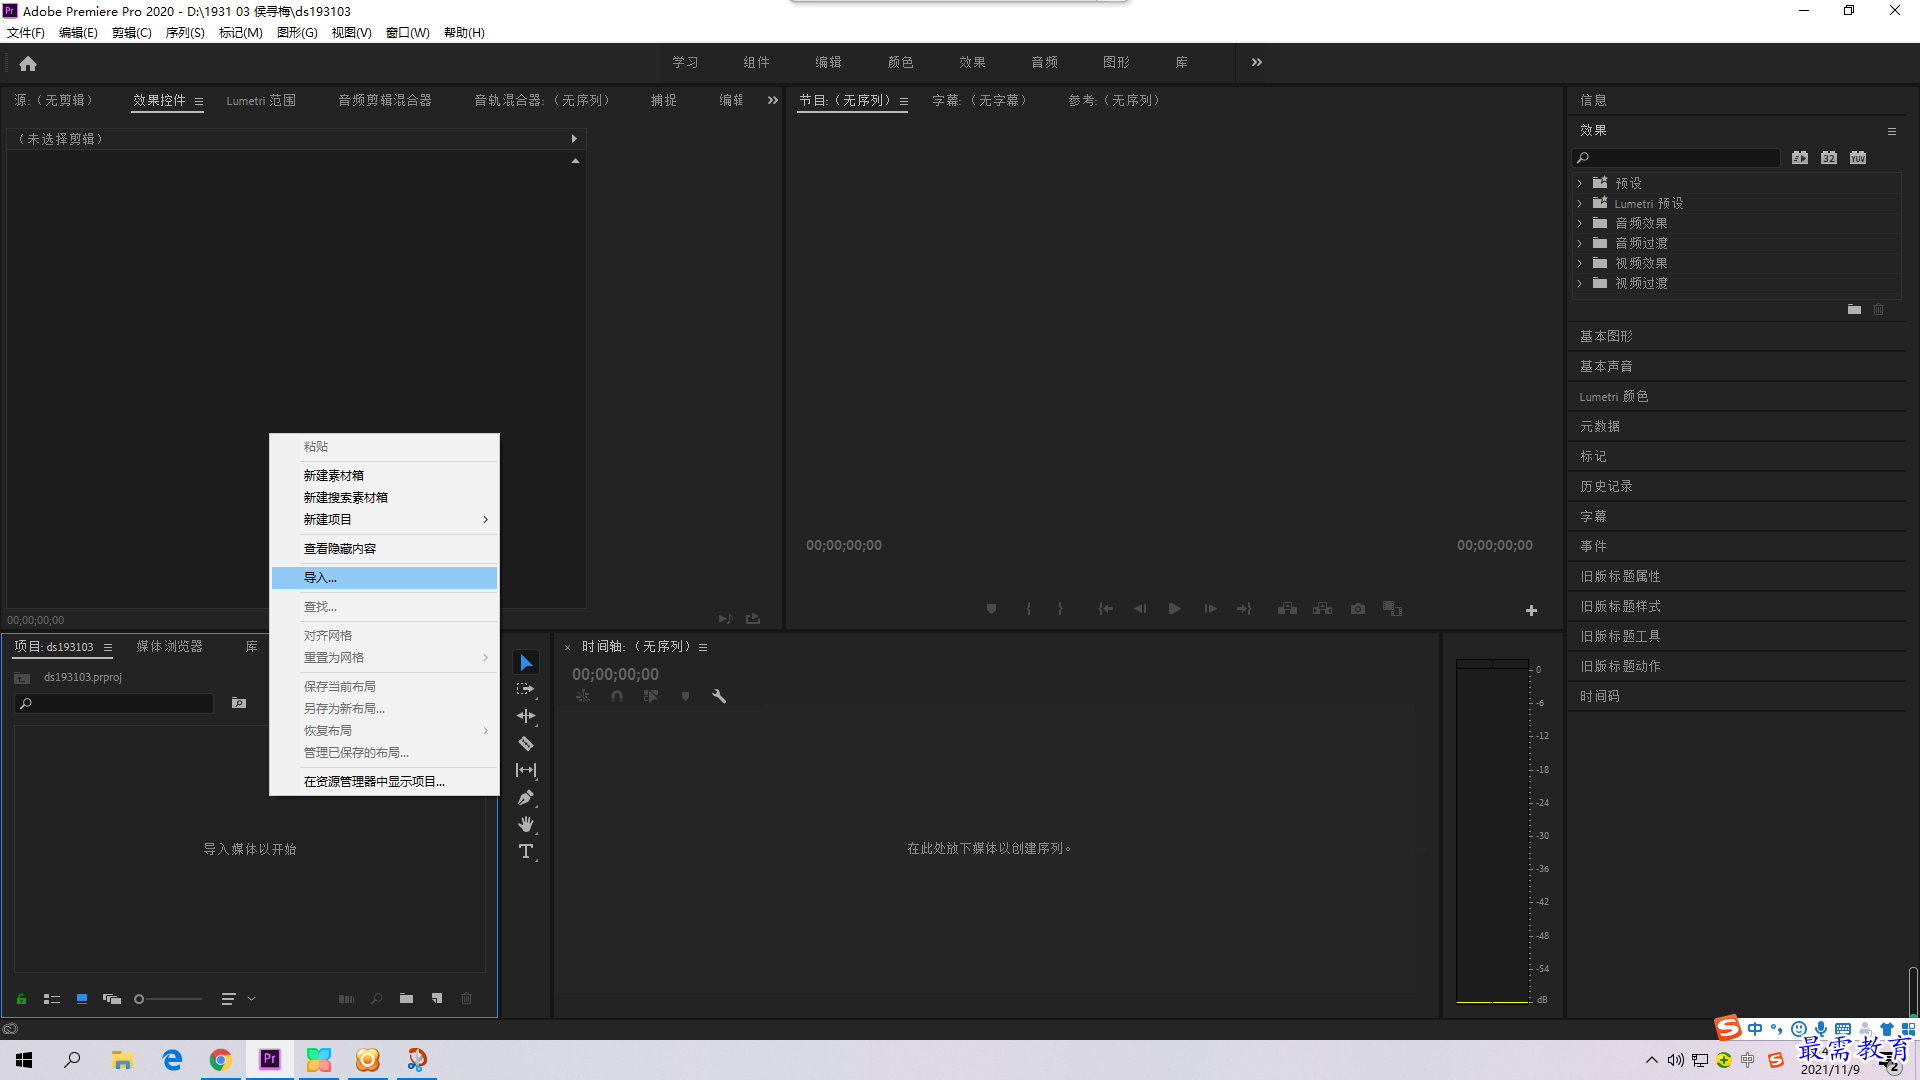Open sort icons dropdown in Project panel
The width and height of the screenshot is (1920, 1080).
[x=237, y=998]
